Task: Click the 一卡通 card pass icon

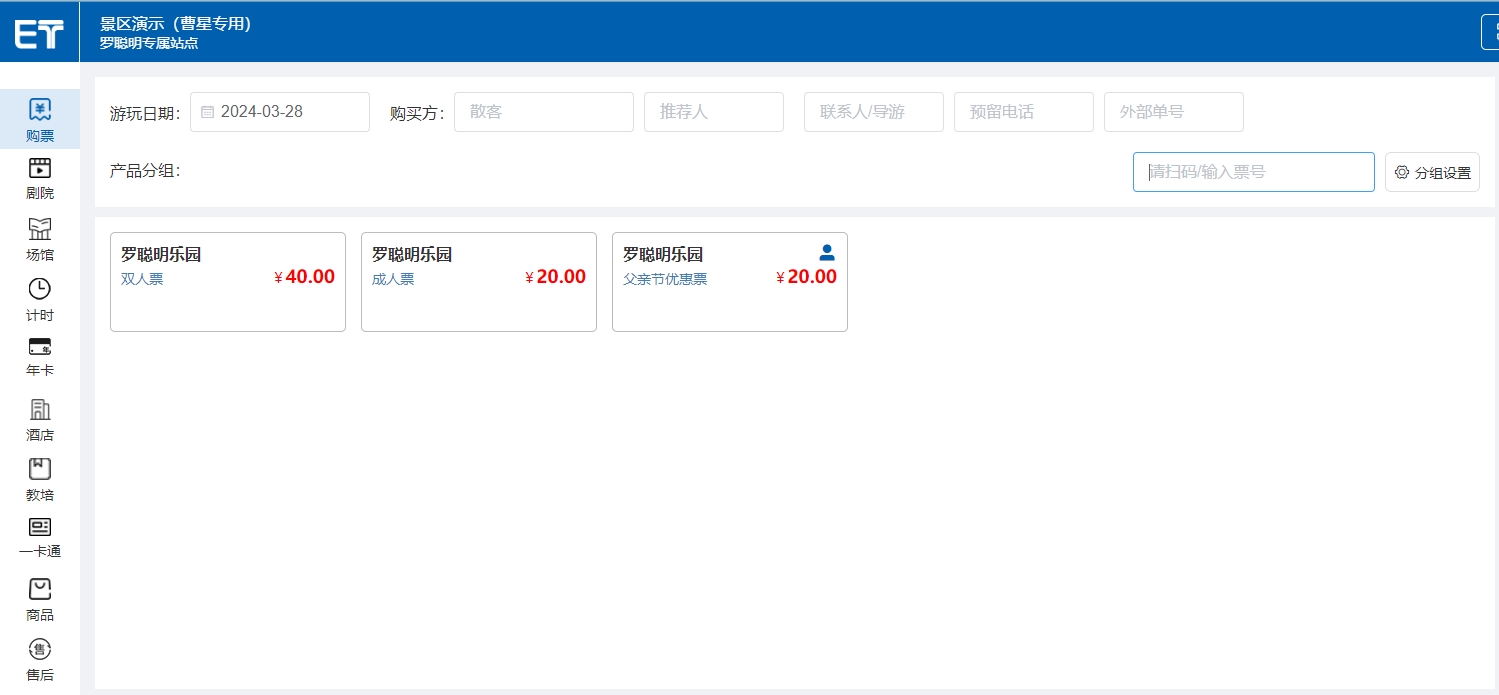Action: tap(40, 527)
